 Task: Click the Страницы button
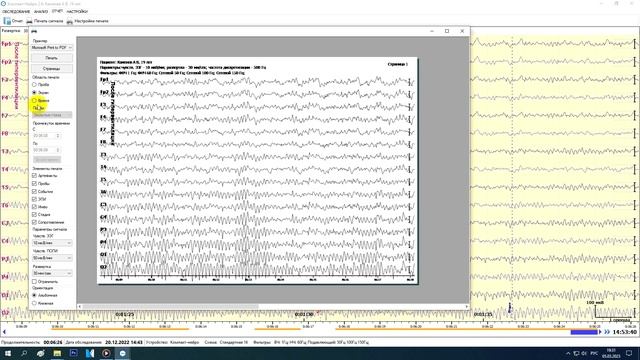point(52,69)
